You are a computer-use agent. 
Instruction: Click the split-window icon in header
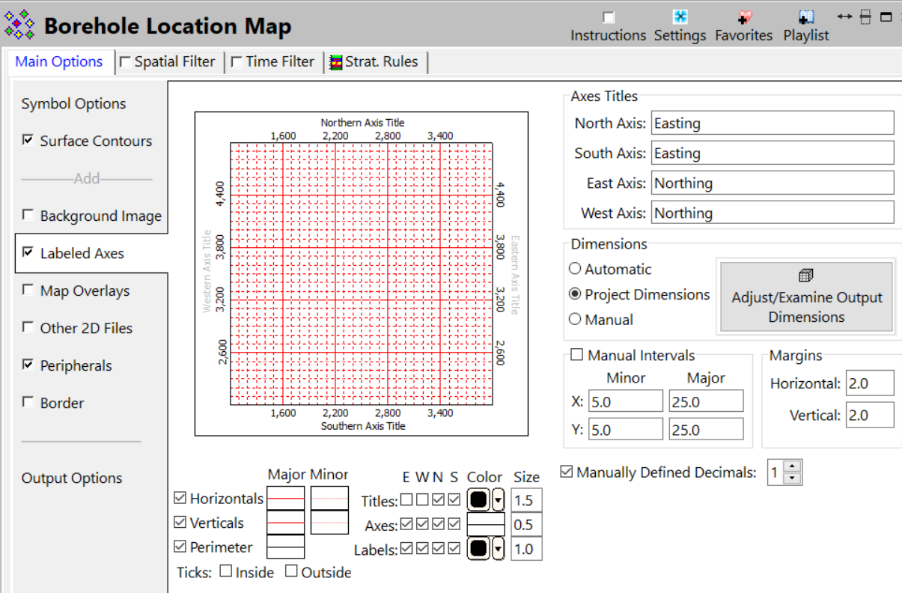pos(866,16)
